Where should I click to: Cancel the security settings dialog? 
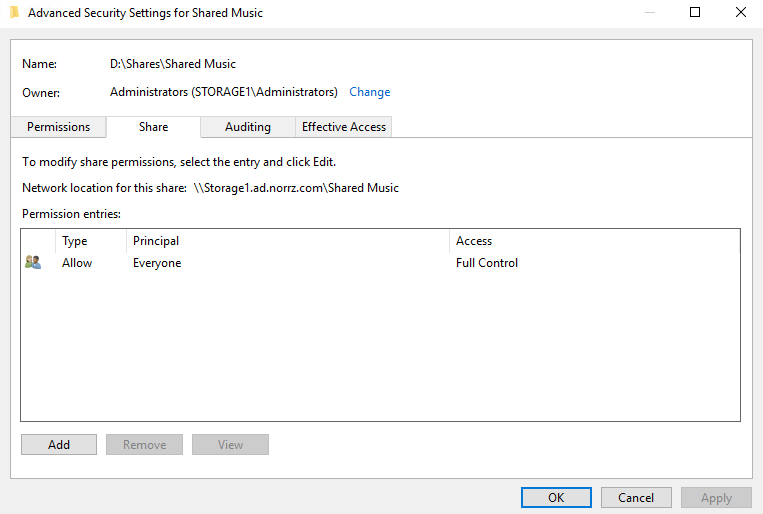tap(636, 498)
